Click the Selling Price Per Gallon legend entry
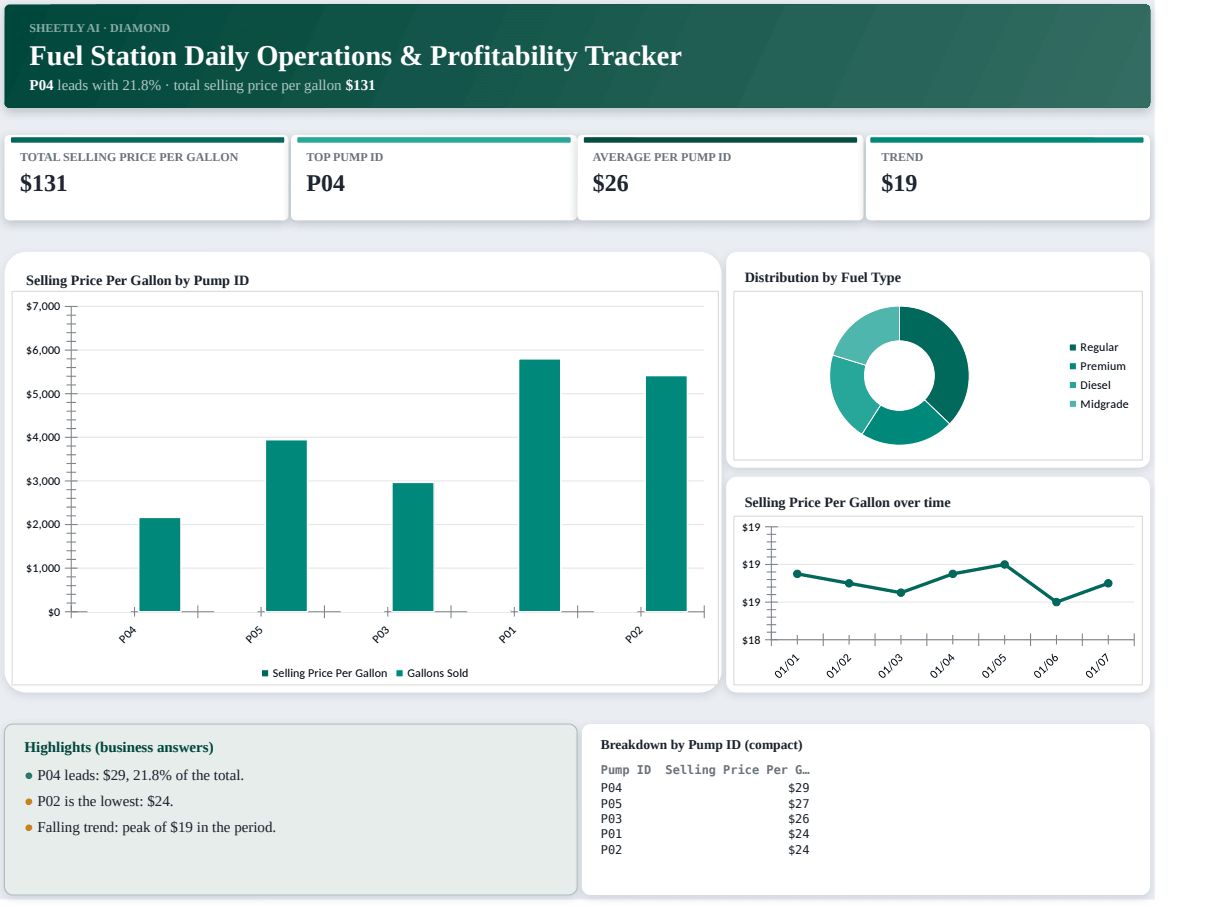Screen dimensions: 1227x922 pos(324,674)
